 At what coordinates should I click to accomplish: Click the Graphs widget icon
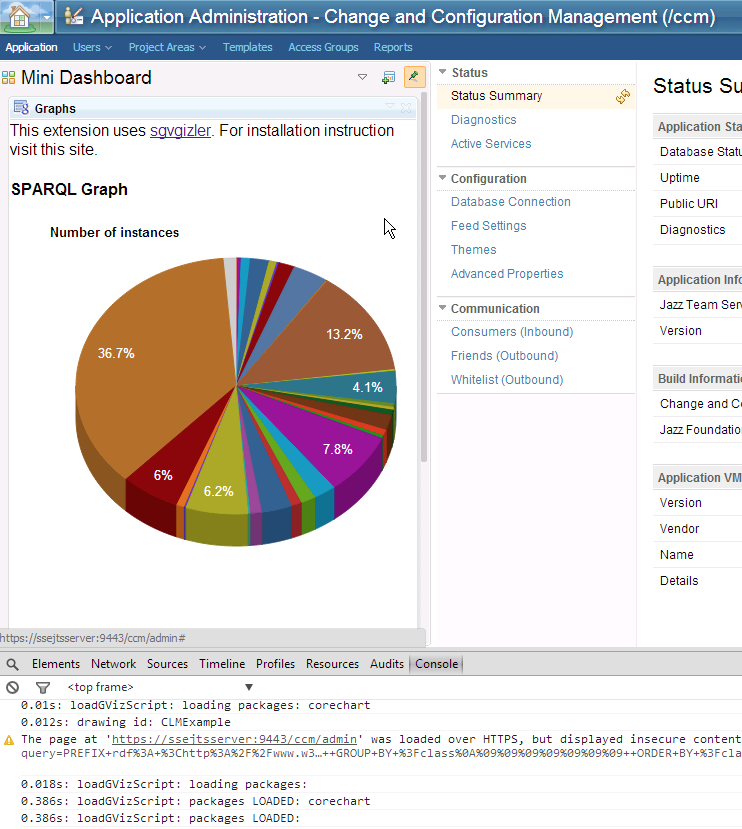coord(21,108)
